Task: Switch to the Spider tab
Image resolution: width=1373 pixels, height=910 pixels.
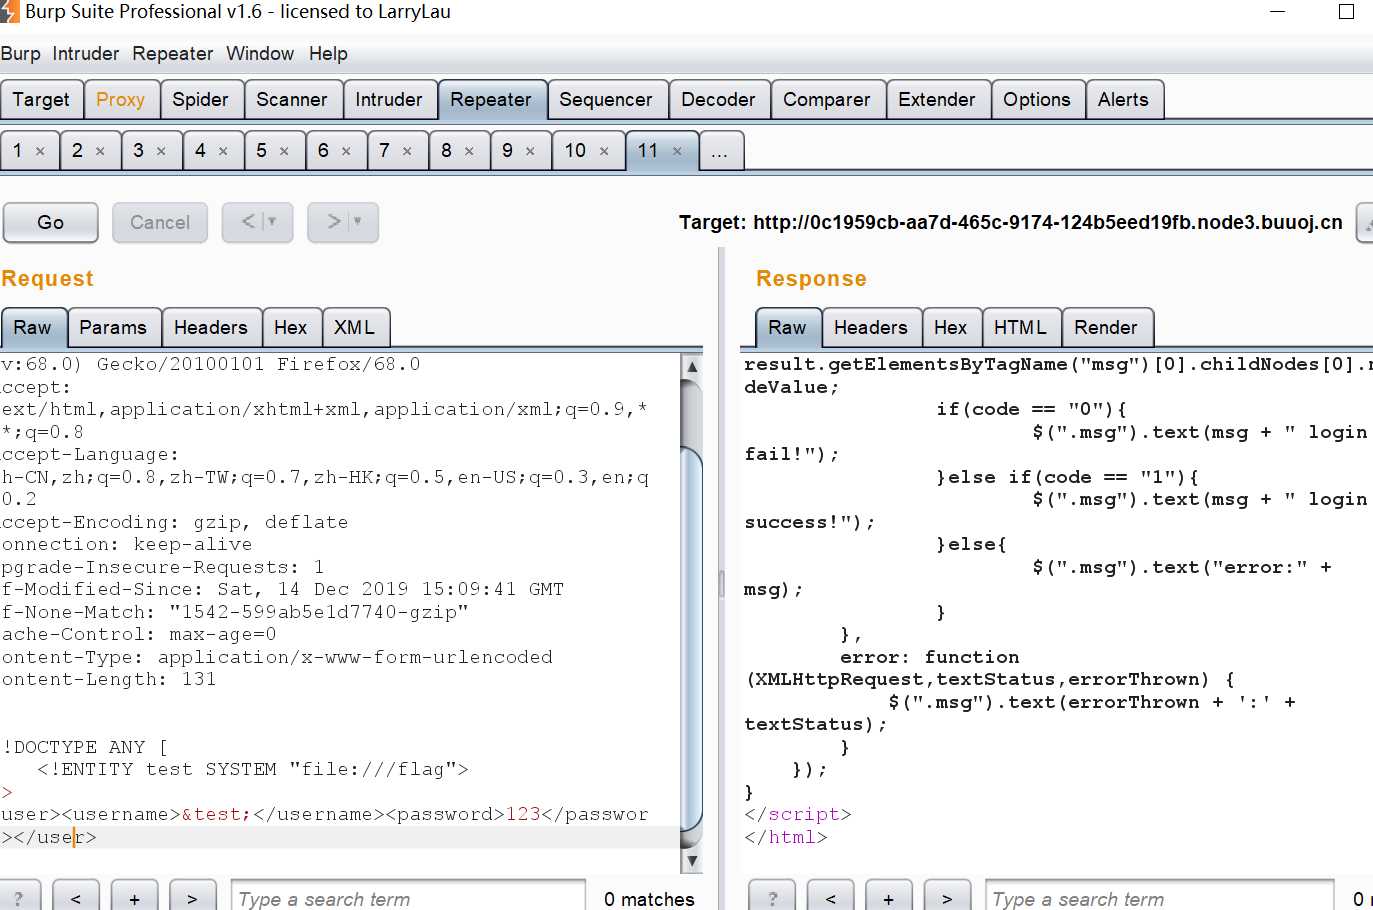Action: click(201, 100)
